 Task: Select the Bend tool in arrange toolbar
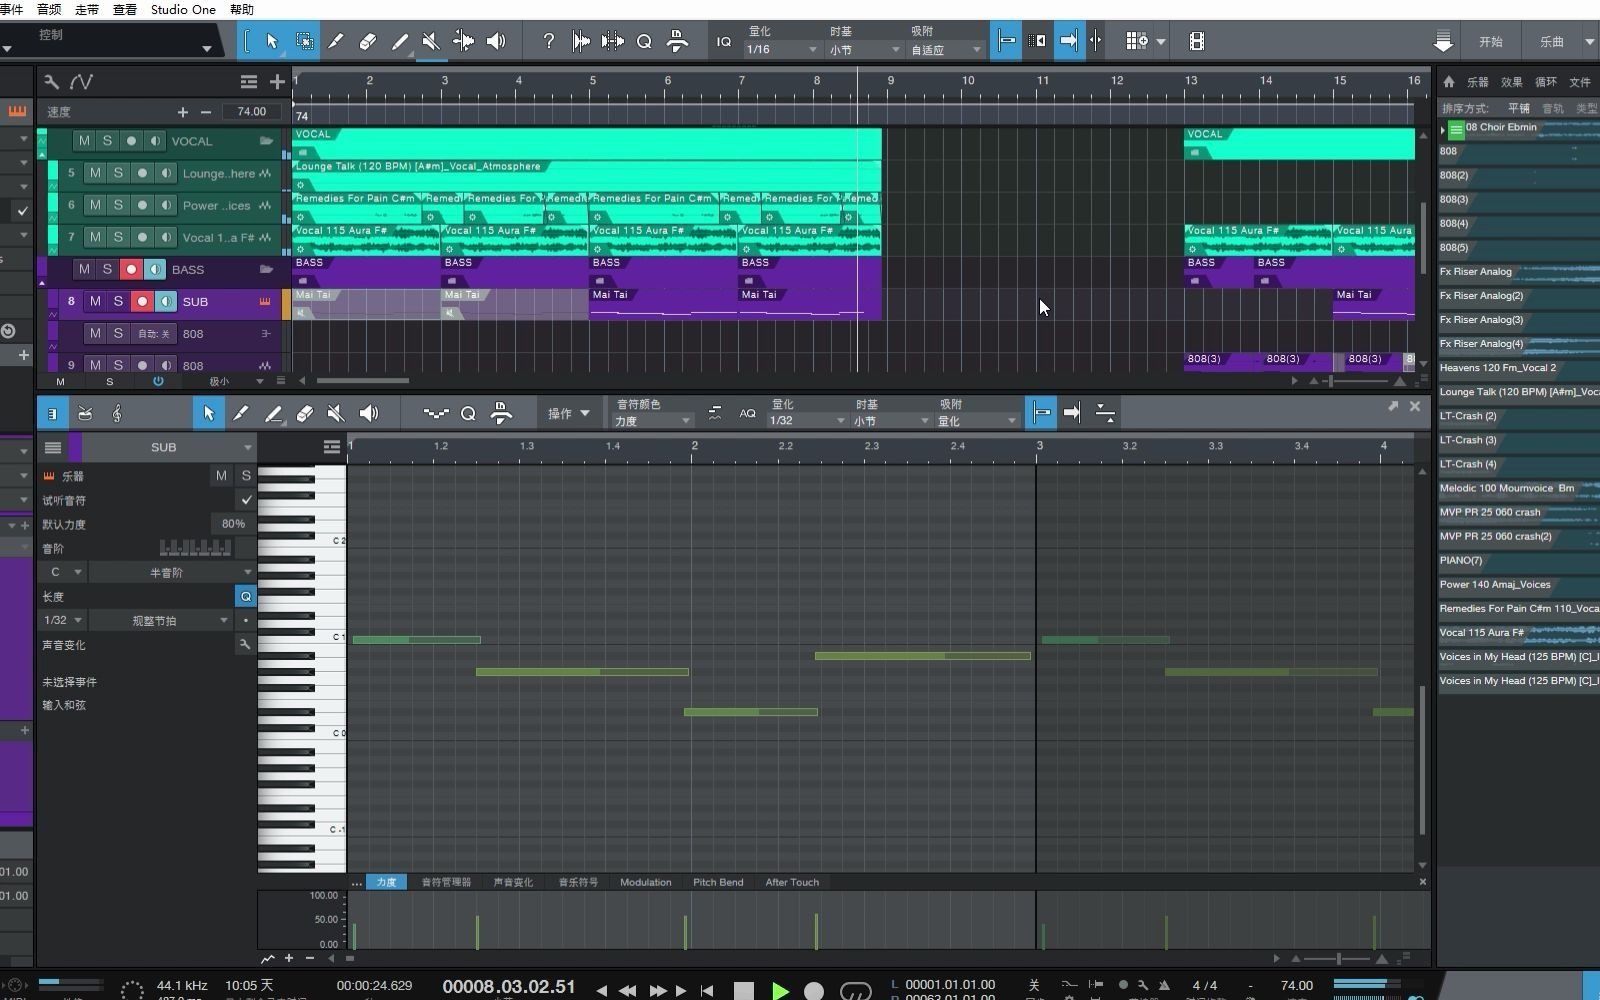(463, 41)
